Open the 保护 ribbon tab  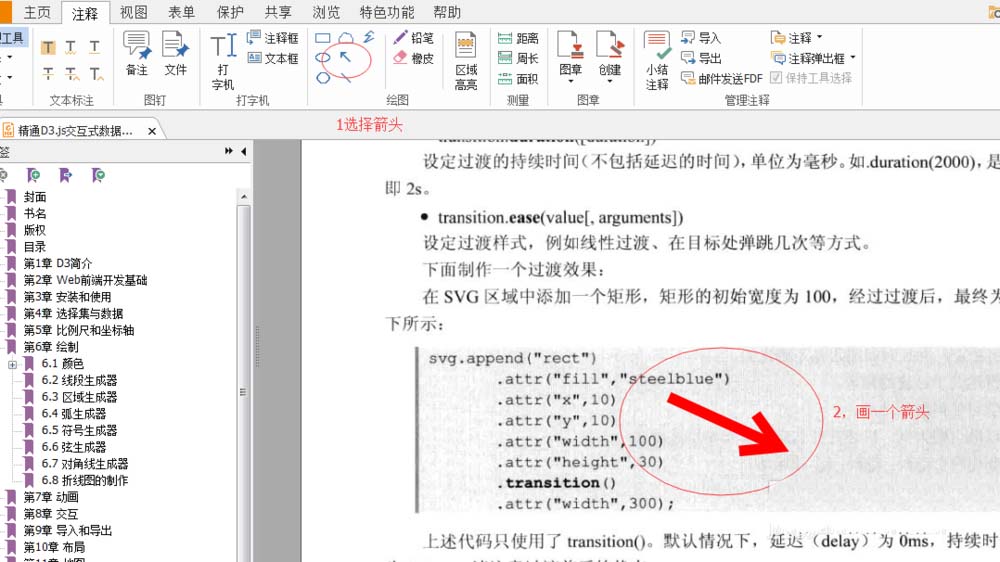[x=230, y=13]
